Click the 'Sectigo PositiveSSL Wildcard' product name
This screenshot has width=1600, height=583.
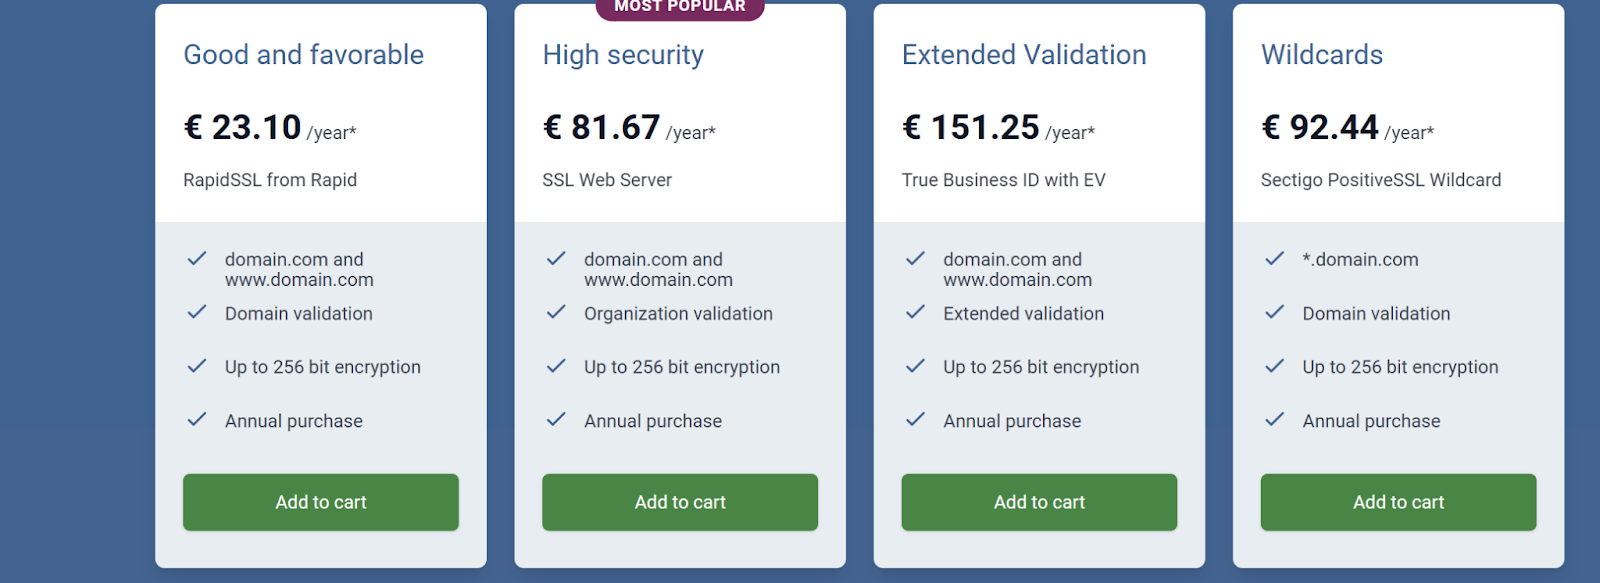click(1381, 180)
